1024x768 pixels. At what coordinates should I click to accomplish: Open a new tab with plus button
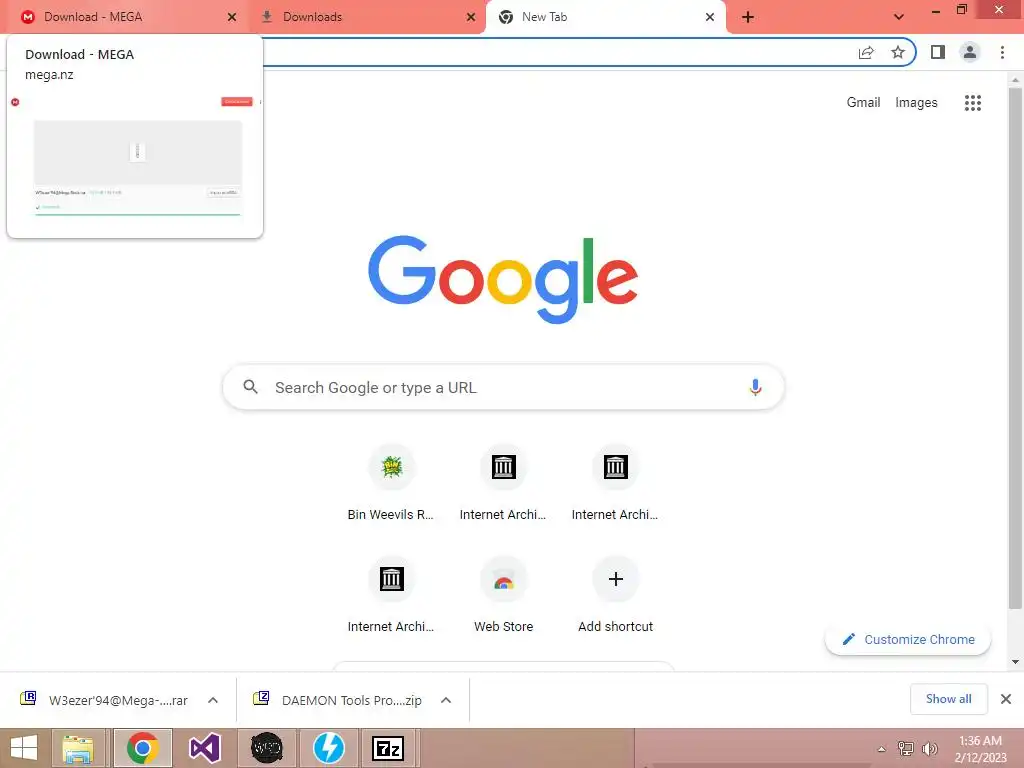(748, 18)
